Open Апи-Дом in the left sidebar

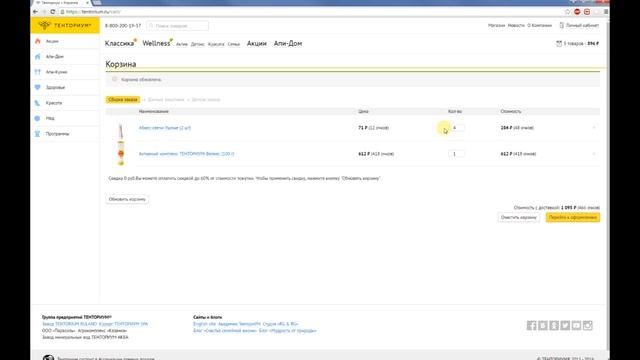55,56
